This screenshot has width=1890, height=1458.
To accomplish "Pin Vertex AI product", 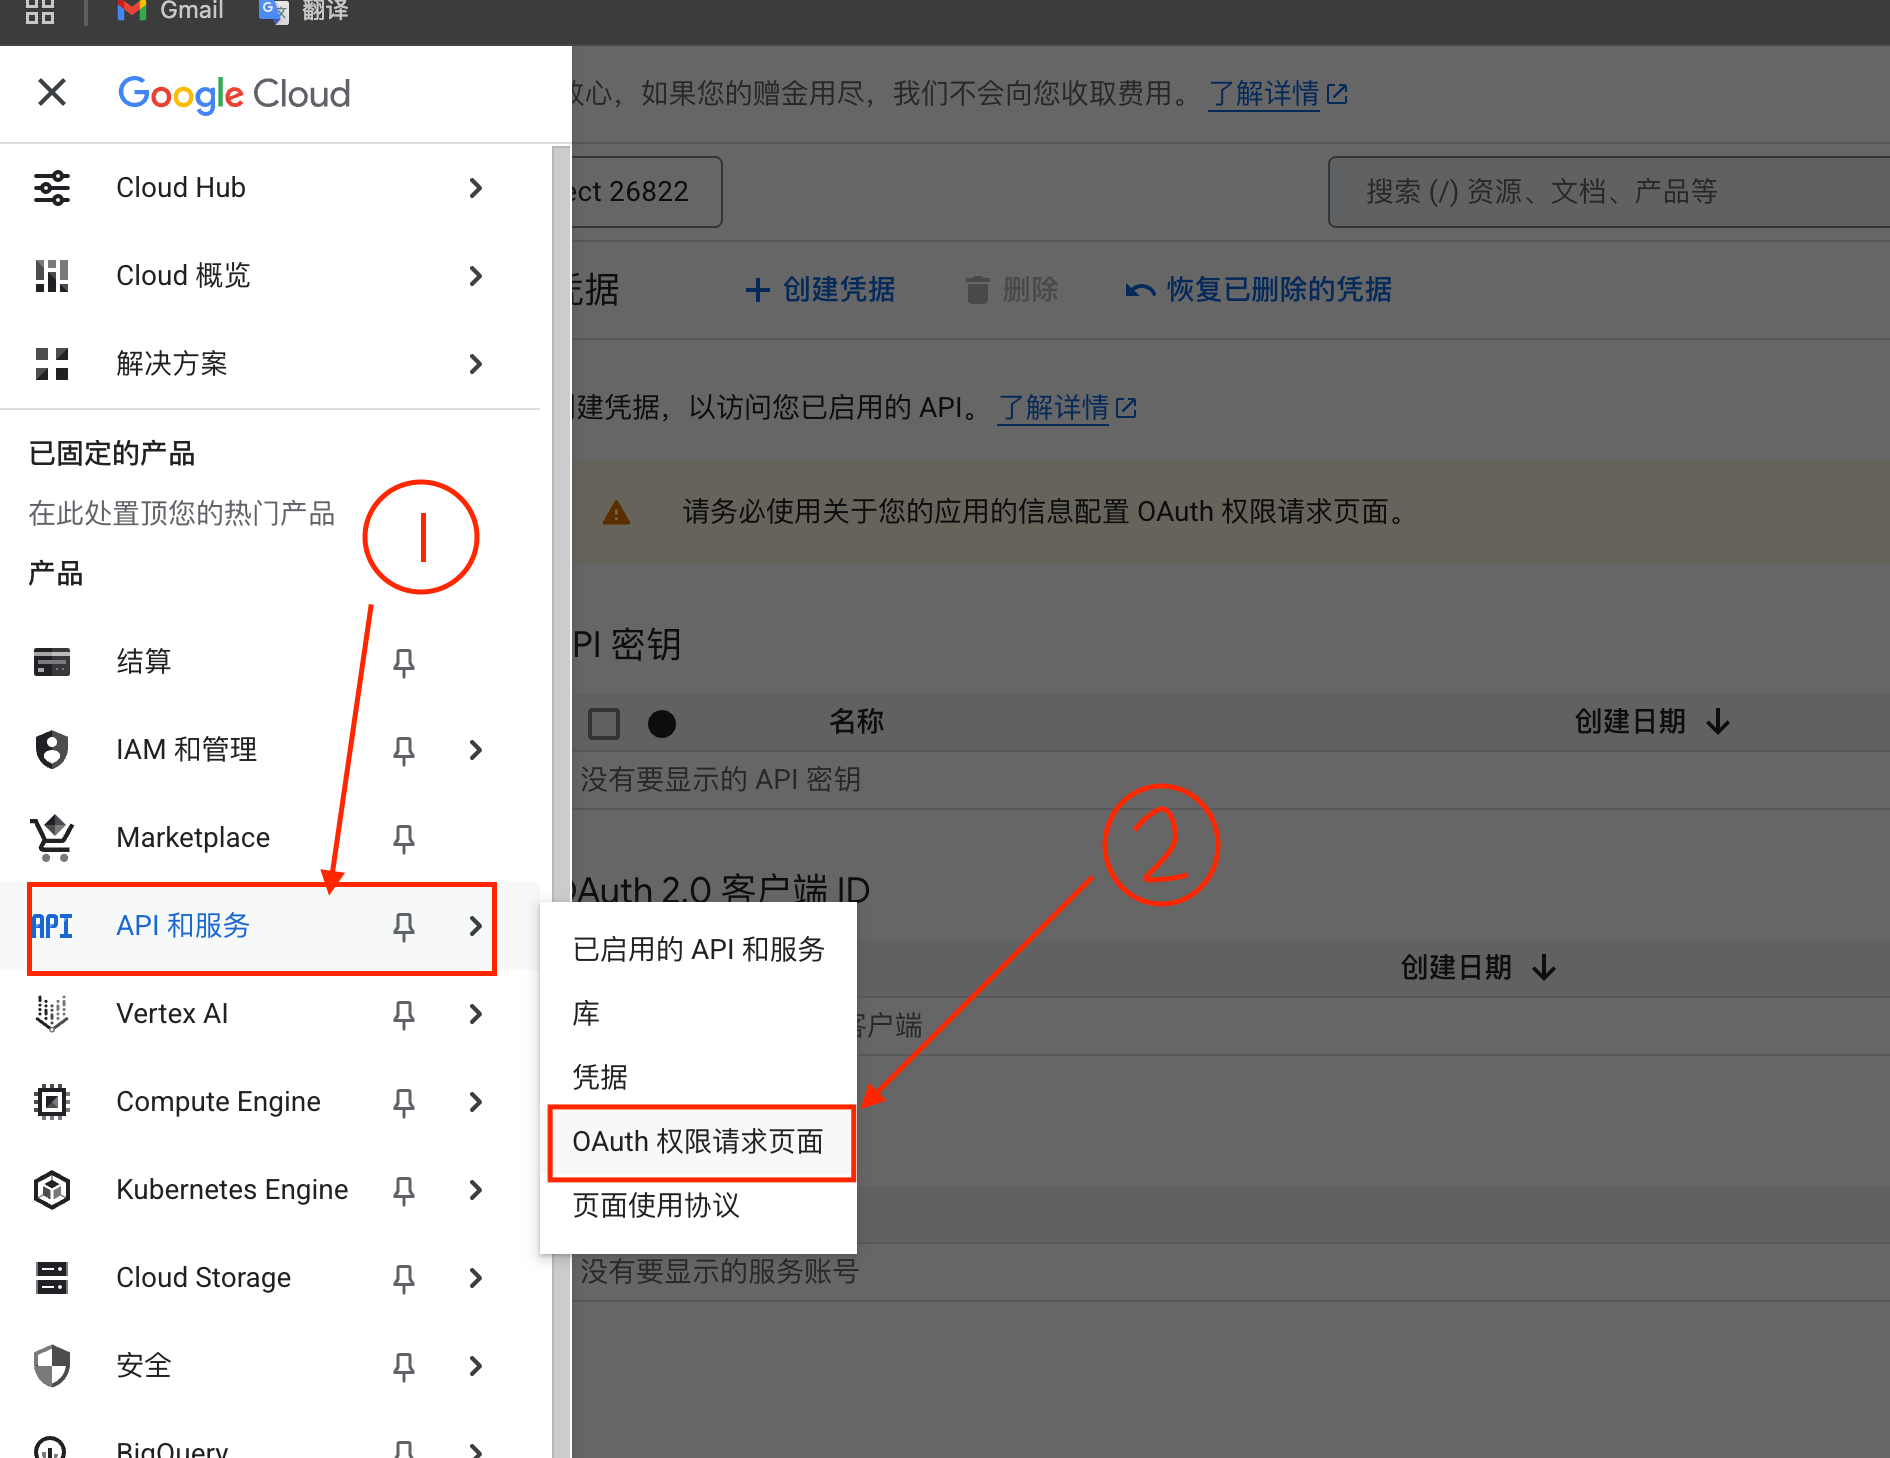I will click(404, 1014).
